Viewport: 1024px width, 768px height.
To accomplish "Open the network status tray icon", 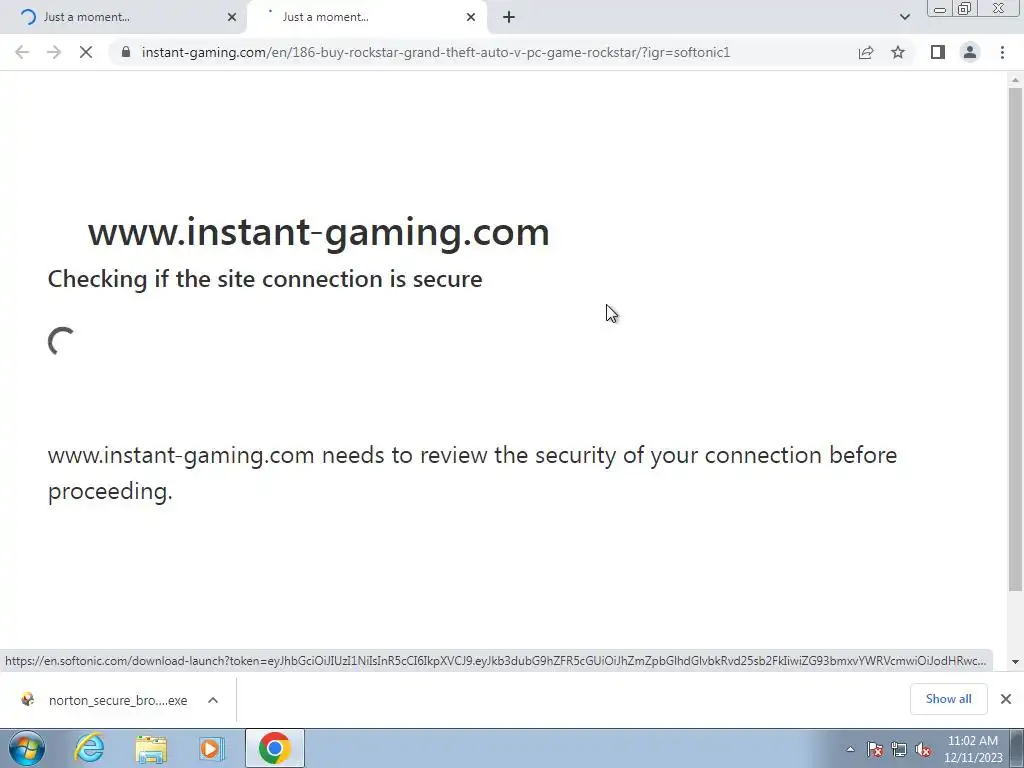I will (x=899, y=749).
